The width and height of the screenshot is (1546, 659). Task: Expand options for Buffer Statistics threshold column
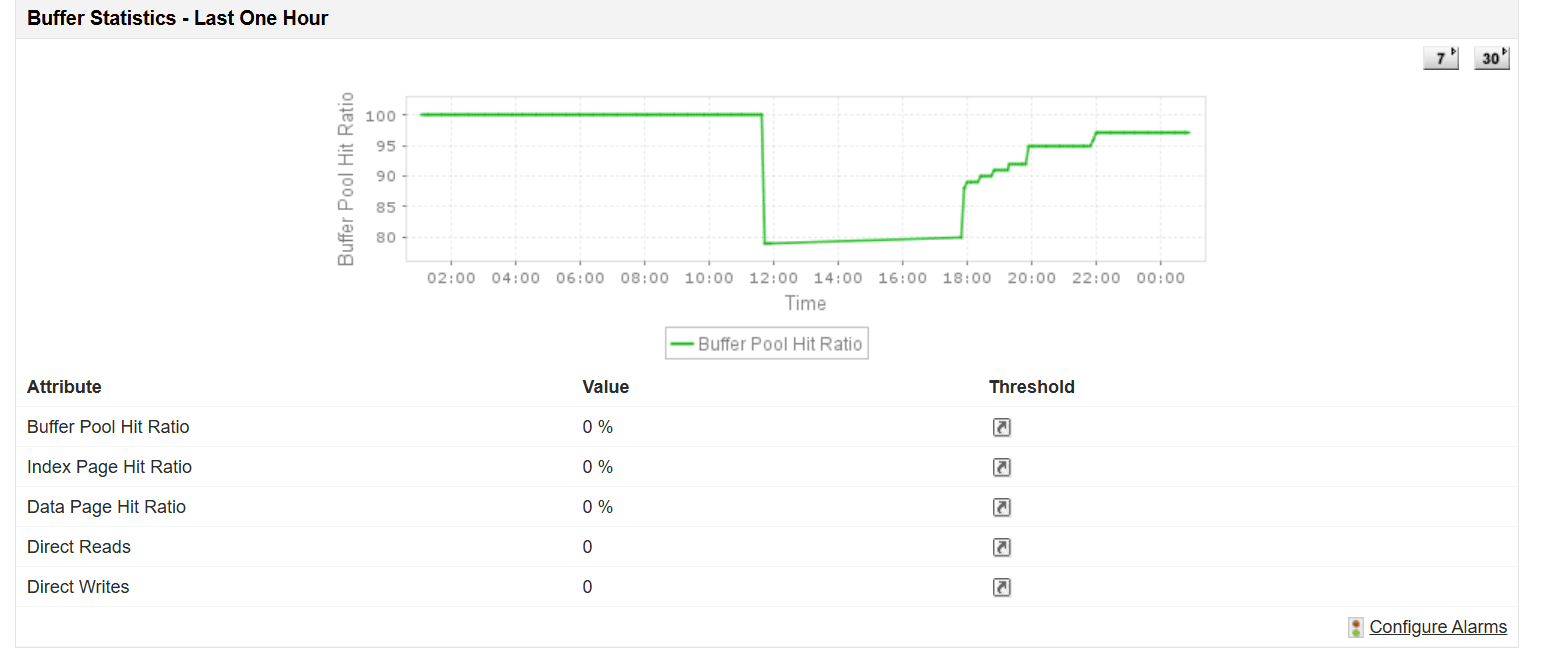click(1032, 387)
